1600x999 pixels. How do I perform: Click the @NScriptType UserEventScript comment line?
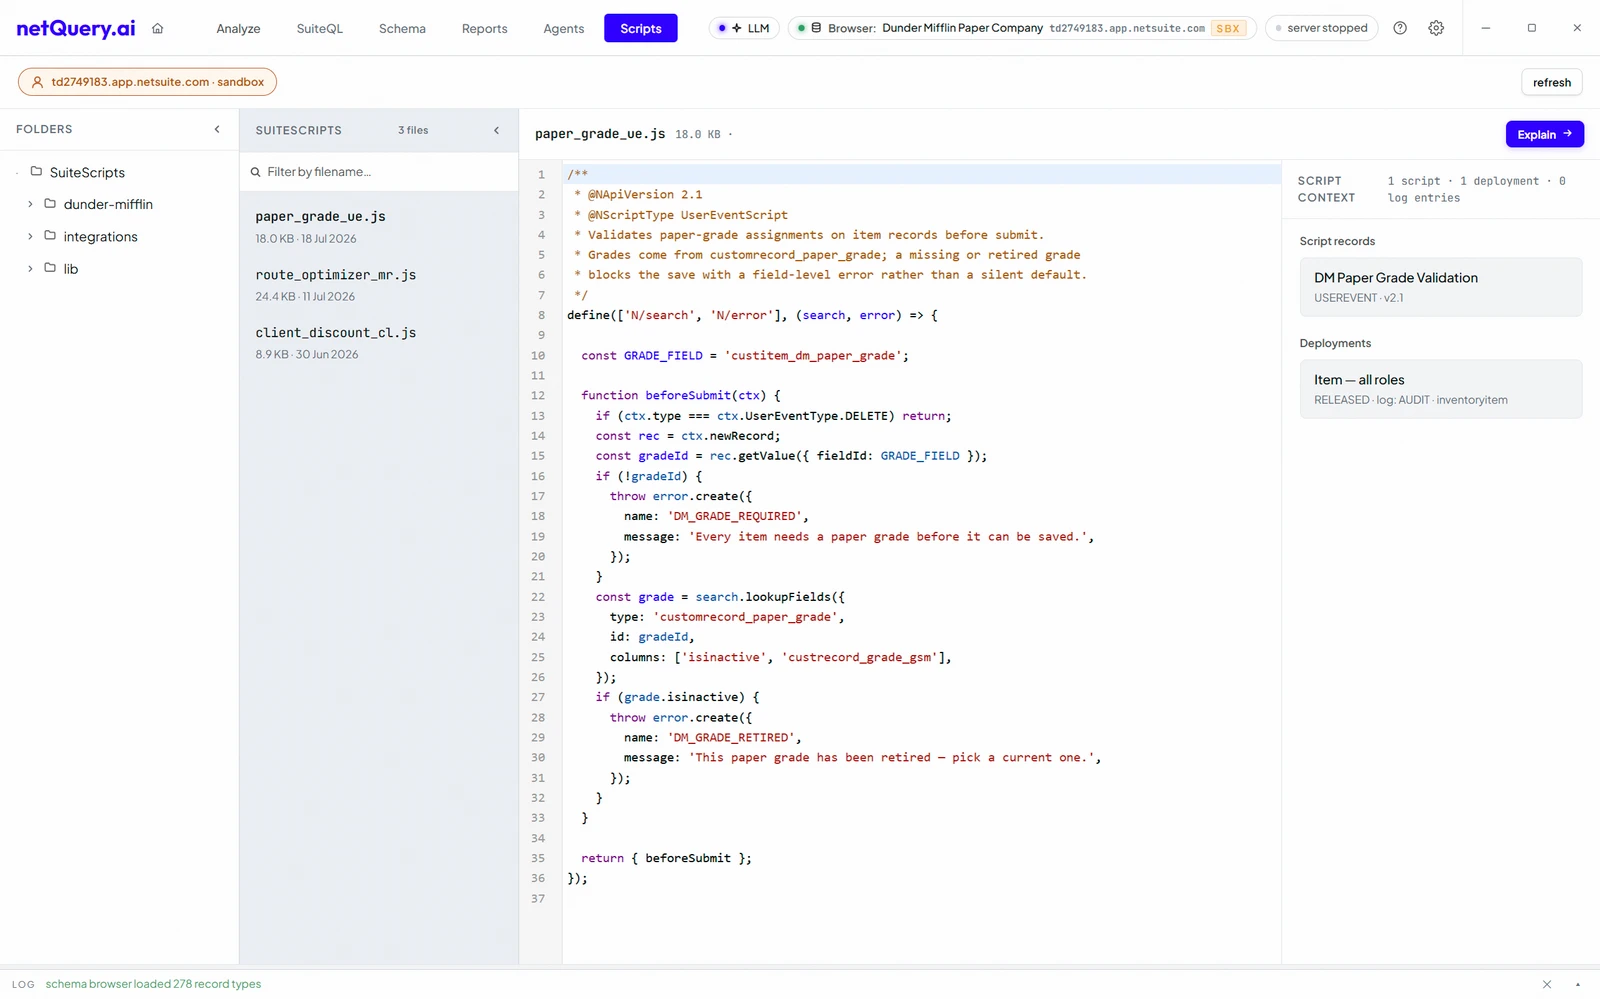point(681,214)
